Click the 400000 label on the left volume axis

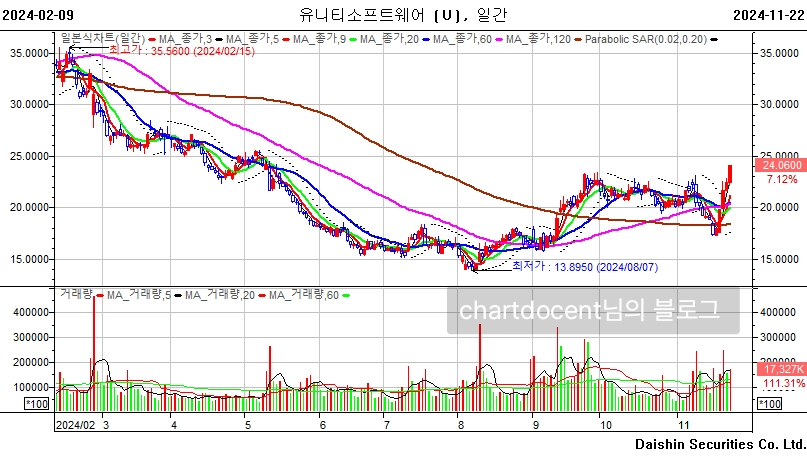32,312
